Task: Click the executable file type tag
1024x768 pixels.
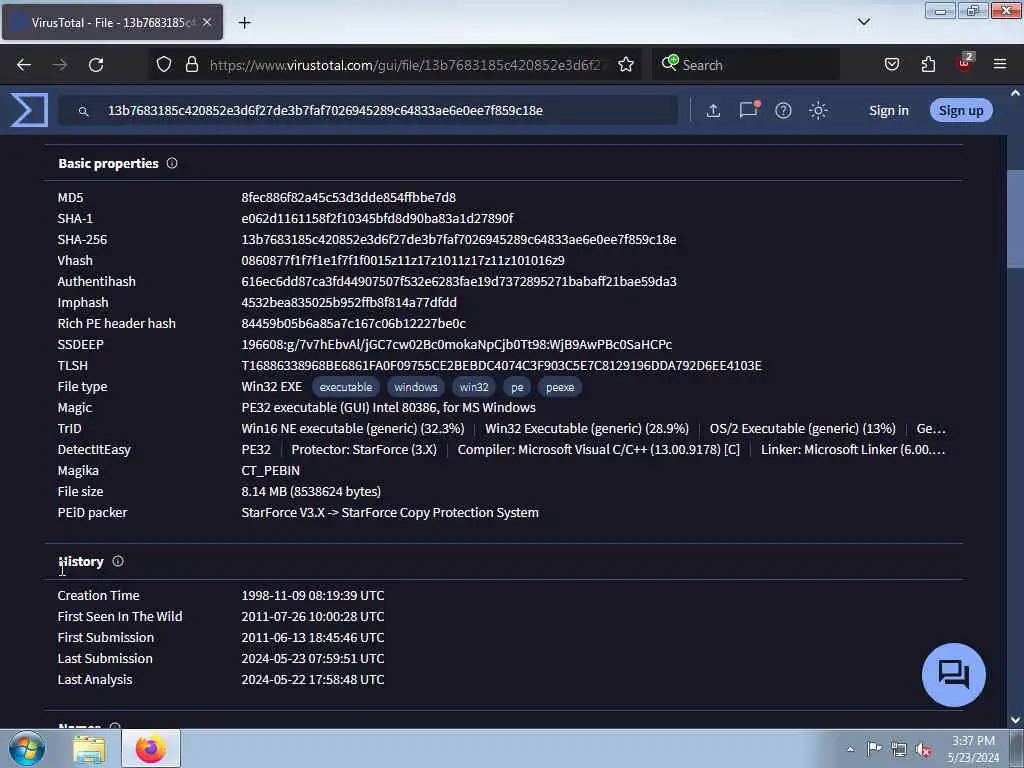Action: point(345,387)
